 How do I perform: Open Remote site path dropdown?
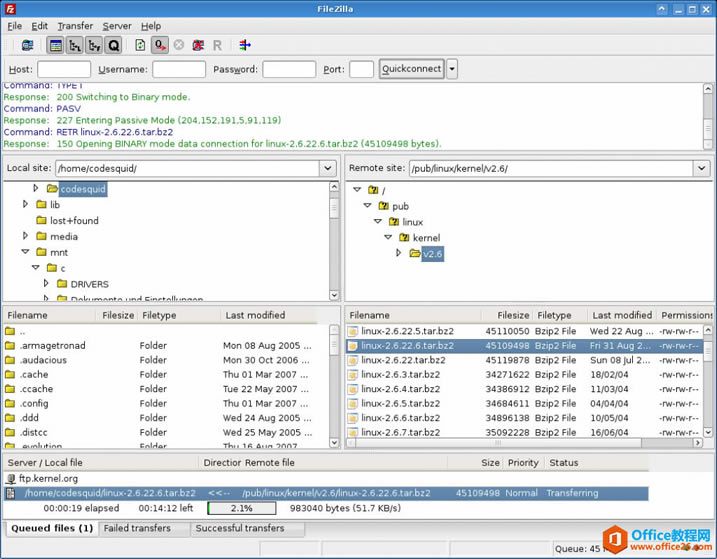pos(701,168)
